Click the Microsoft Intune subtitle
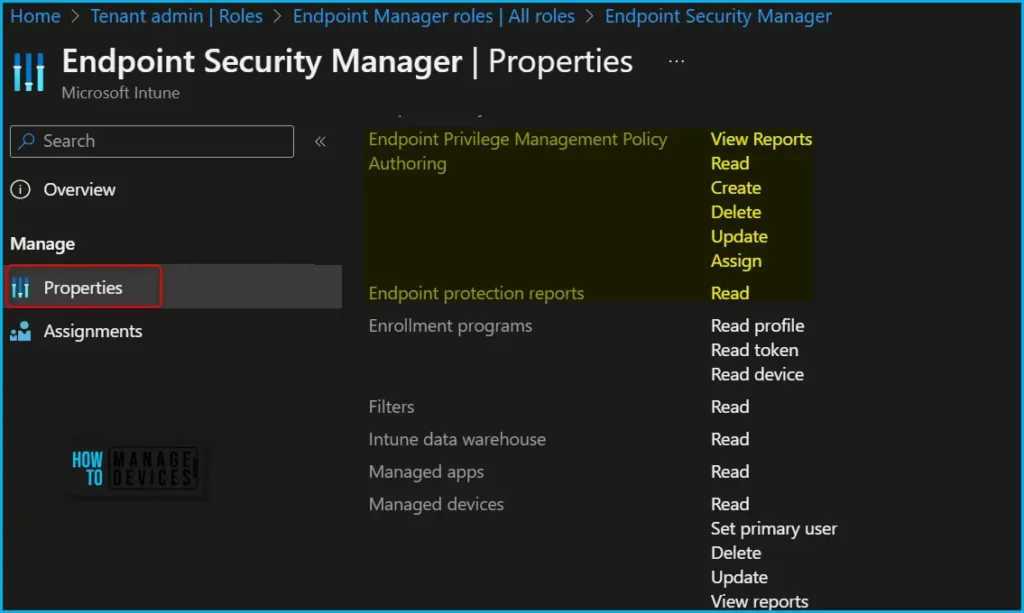 (121, 93)
